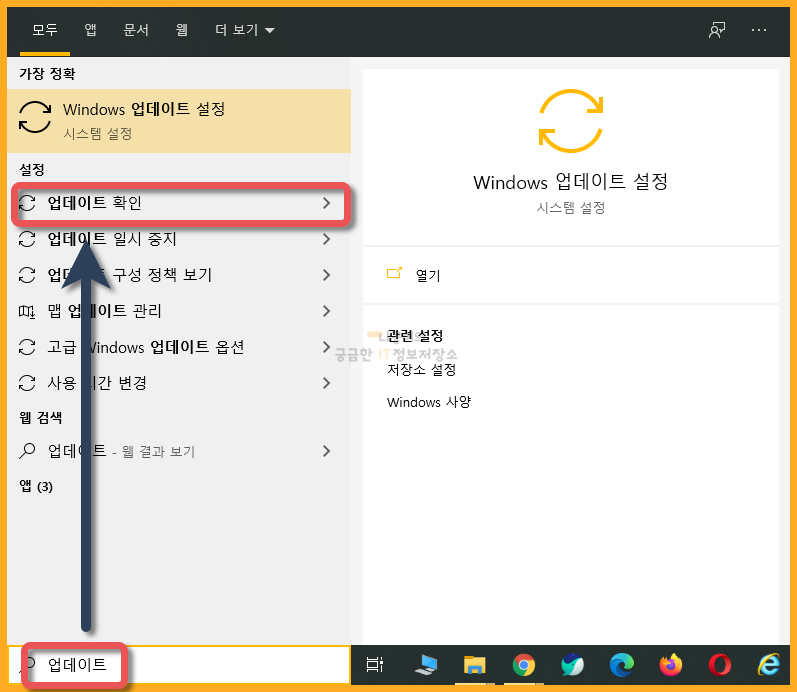
Task: Open 고급 Windows 업데이트 옵션 result
Action: pos(179,347)
